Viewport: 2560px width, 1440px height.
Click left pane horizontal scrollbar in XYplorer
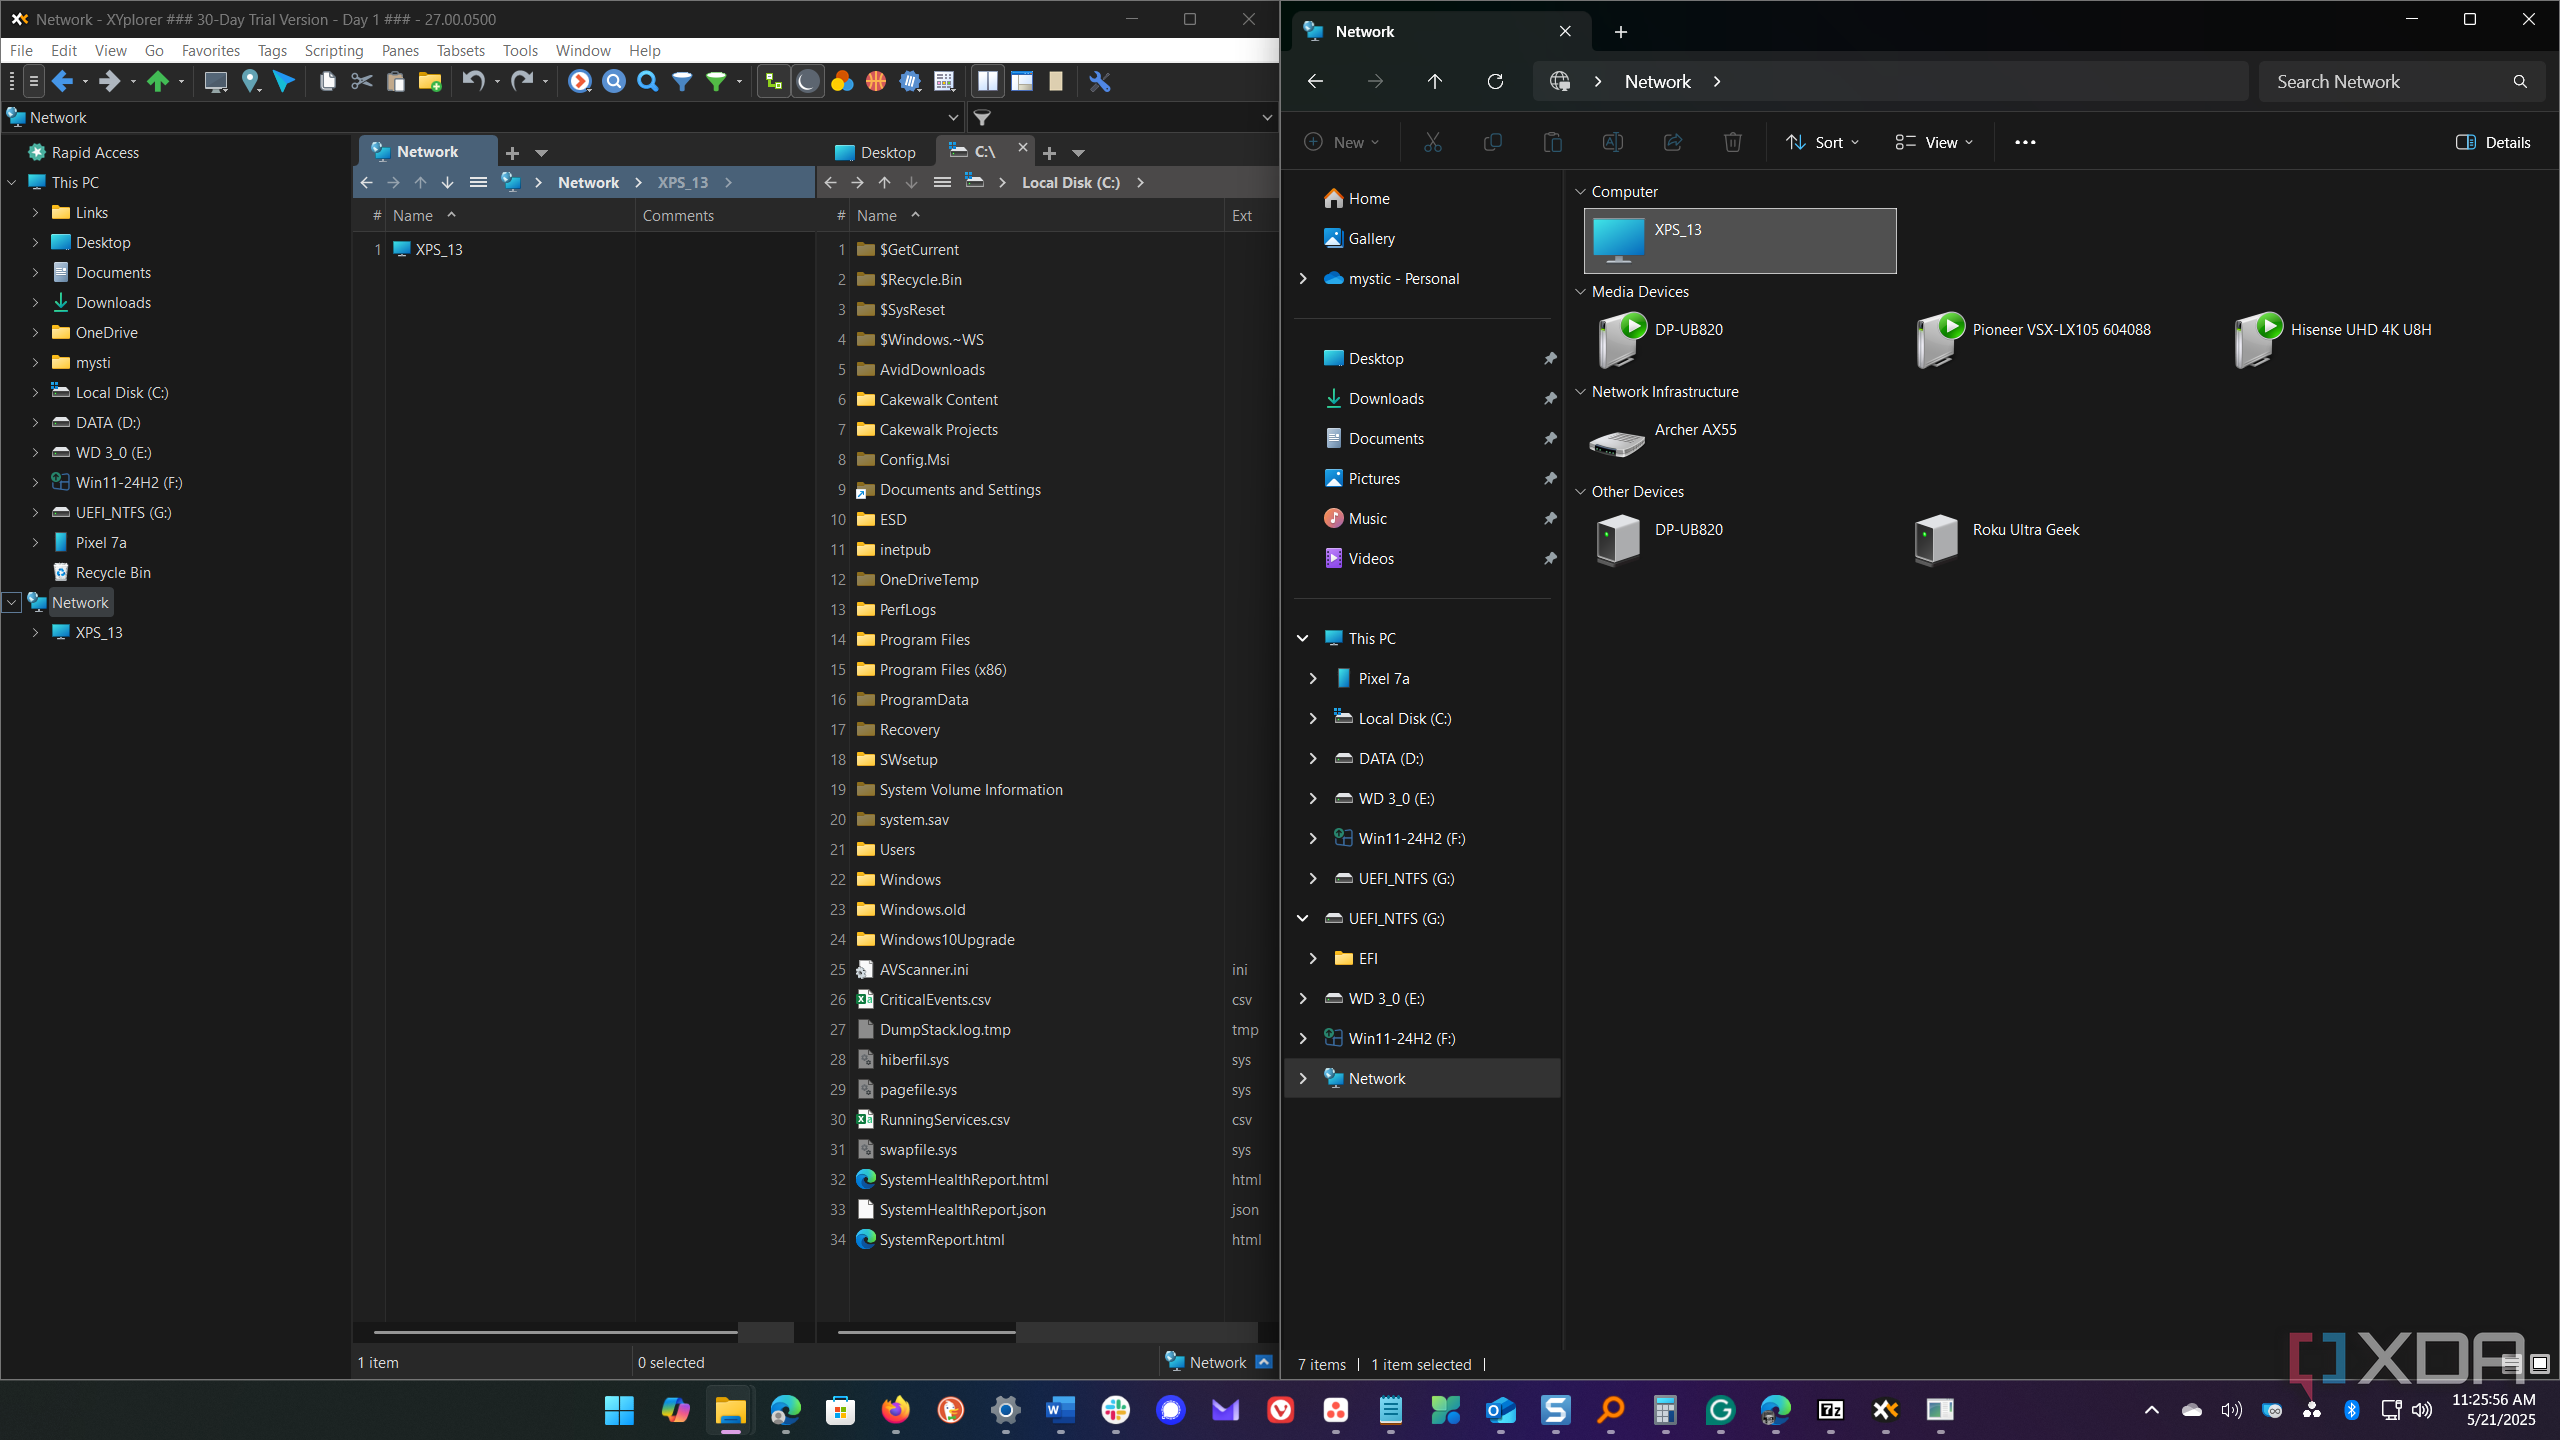555,1332
